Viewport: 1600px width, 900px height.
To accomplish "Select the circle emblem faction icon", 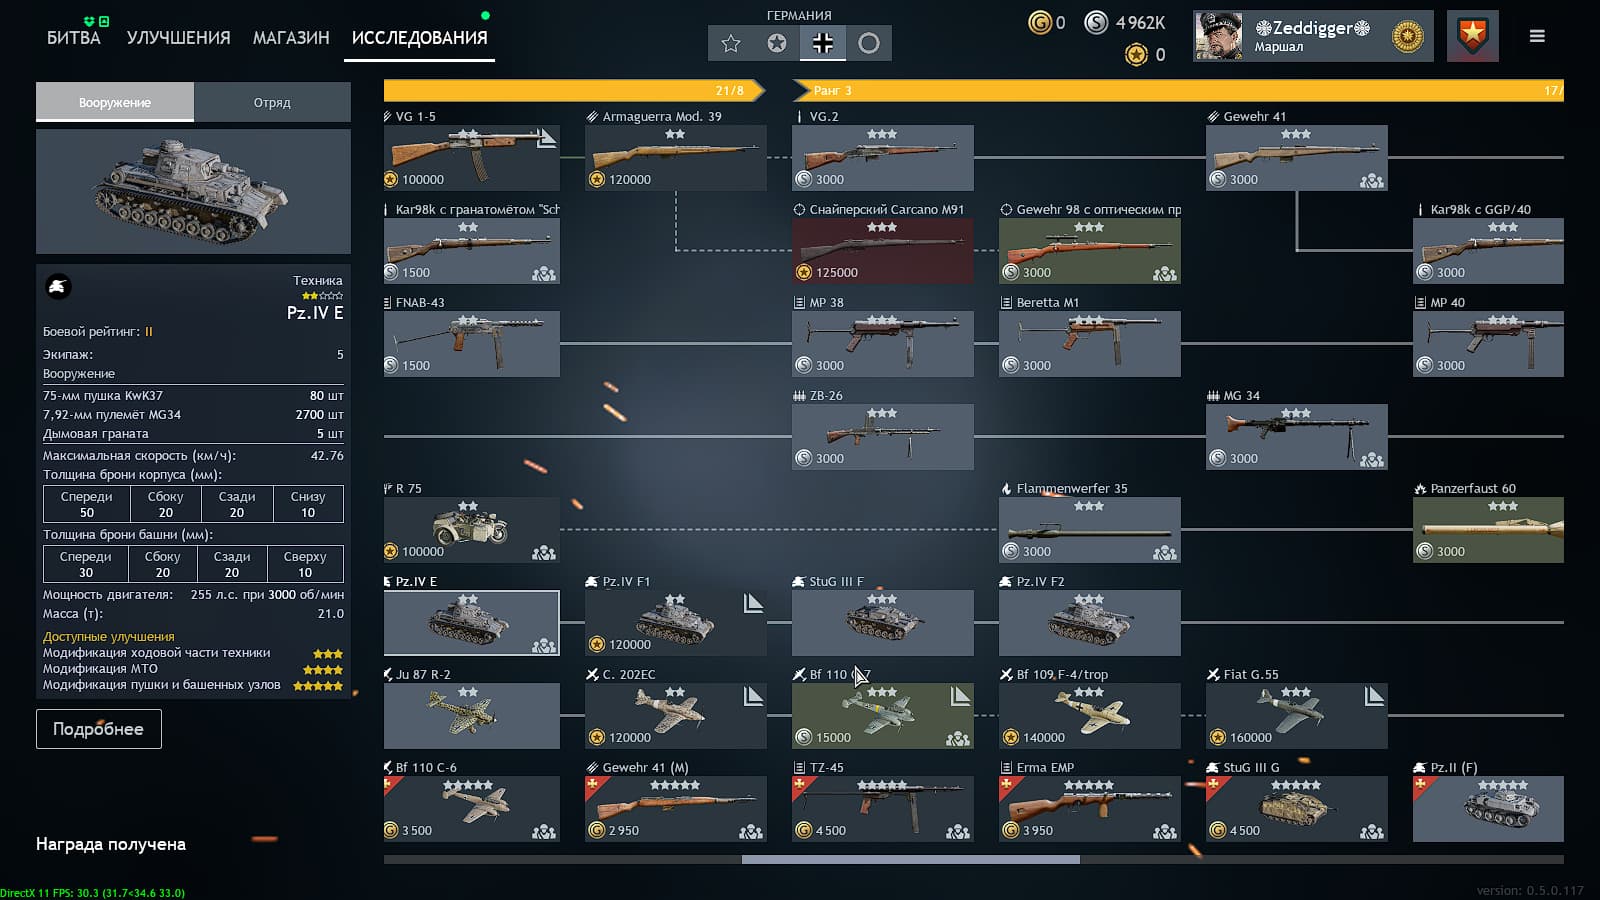I will (869, 43).
